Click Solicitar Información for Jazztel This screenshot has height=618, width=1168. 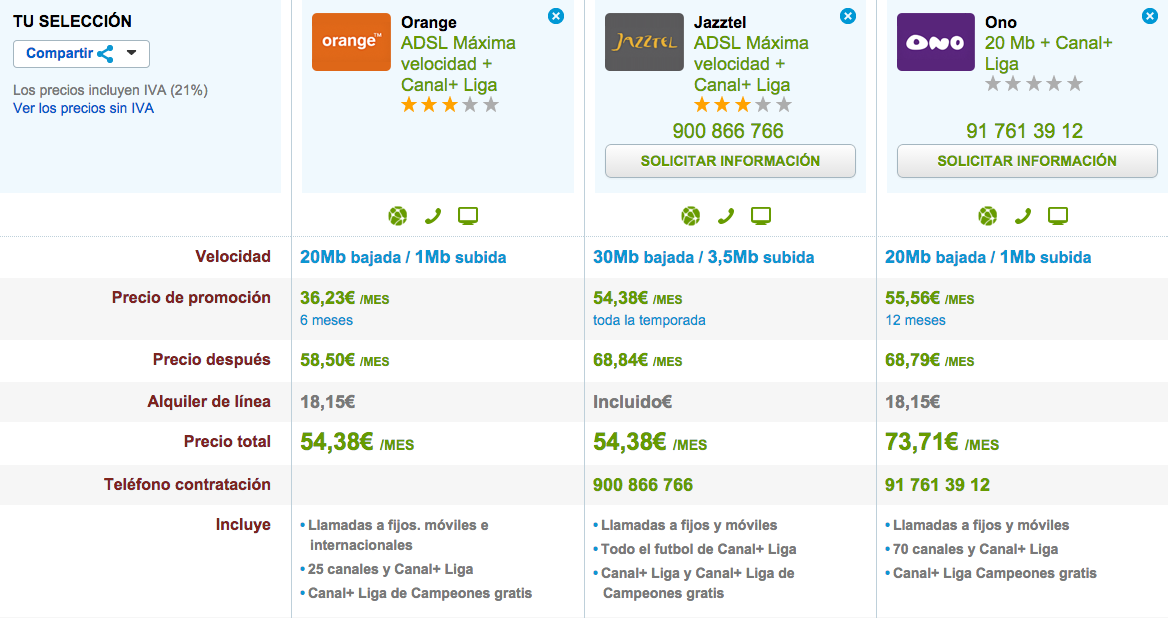pos(730,161)
